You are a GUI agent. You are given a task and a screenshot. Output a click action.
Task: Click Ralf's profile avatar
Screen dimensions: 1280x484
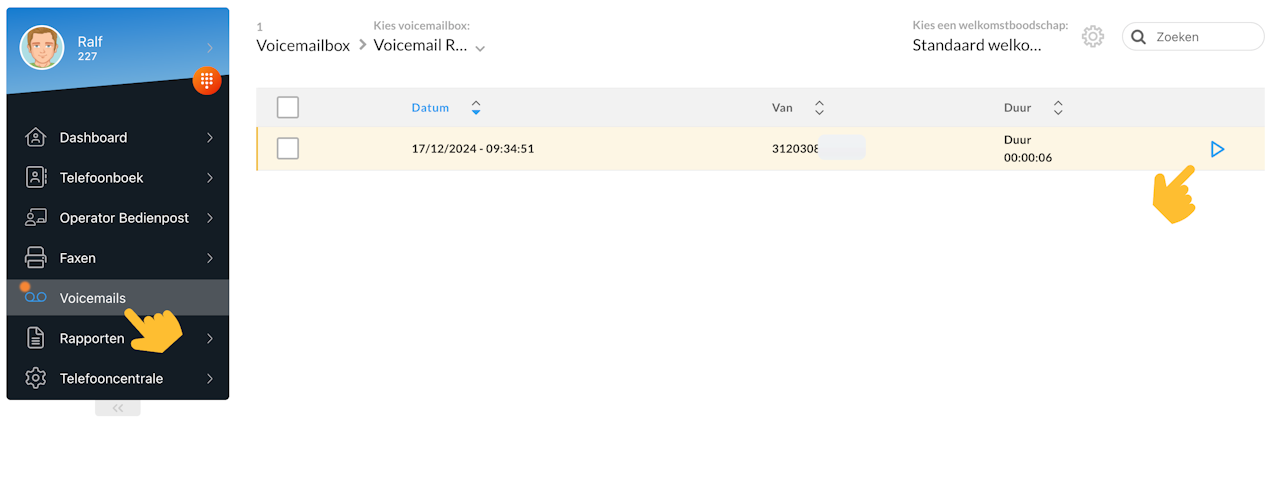coord(42,47)
